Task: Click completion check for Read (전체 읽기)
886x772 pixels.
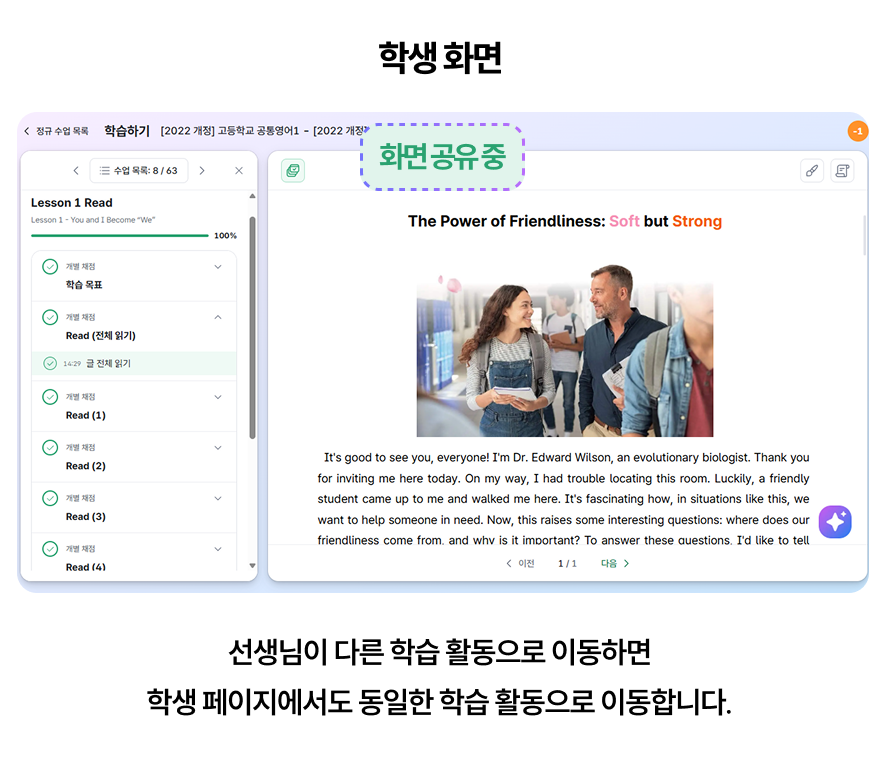Action: tap(50, 317)
